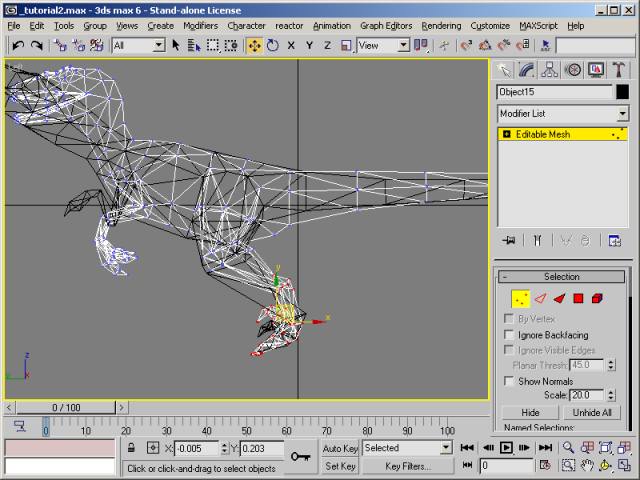The width and height of the screenshot is (640, 480).
Task: Click the Undo arrow in toolbar
Action: click(19, 45)
